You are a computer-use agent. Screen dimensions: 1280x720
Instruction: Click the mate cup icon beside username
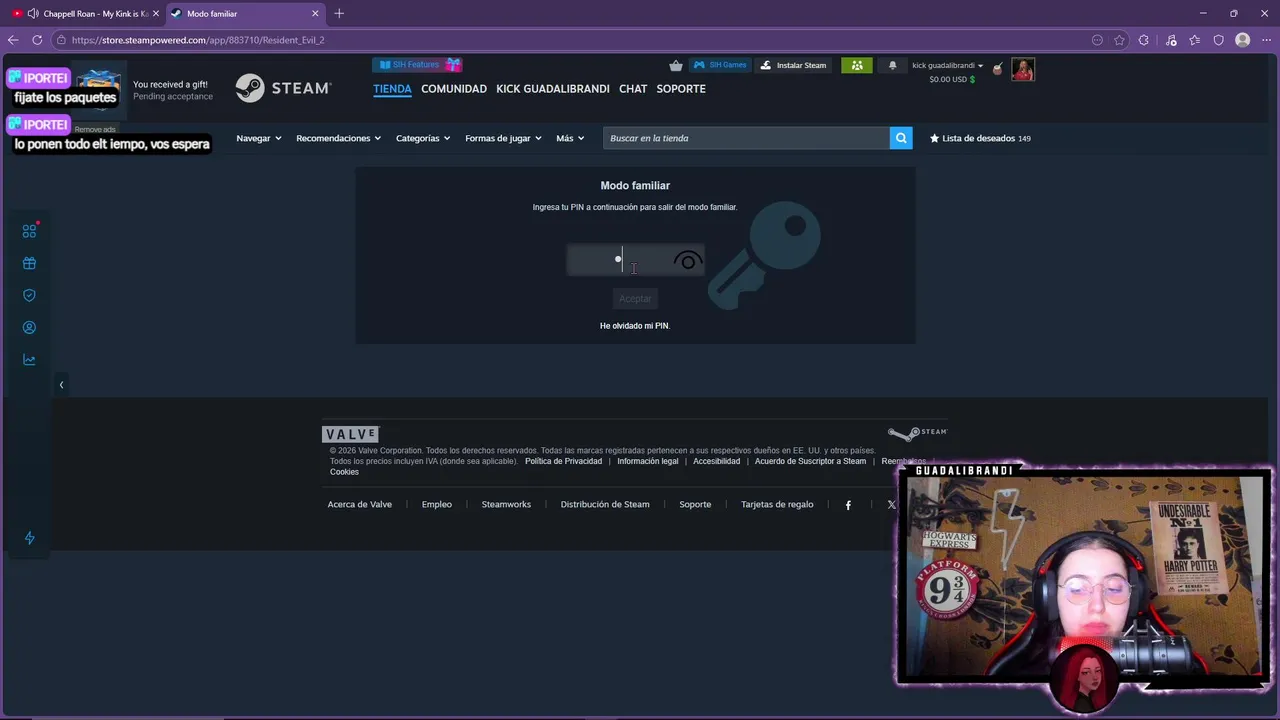point(997,68)
